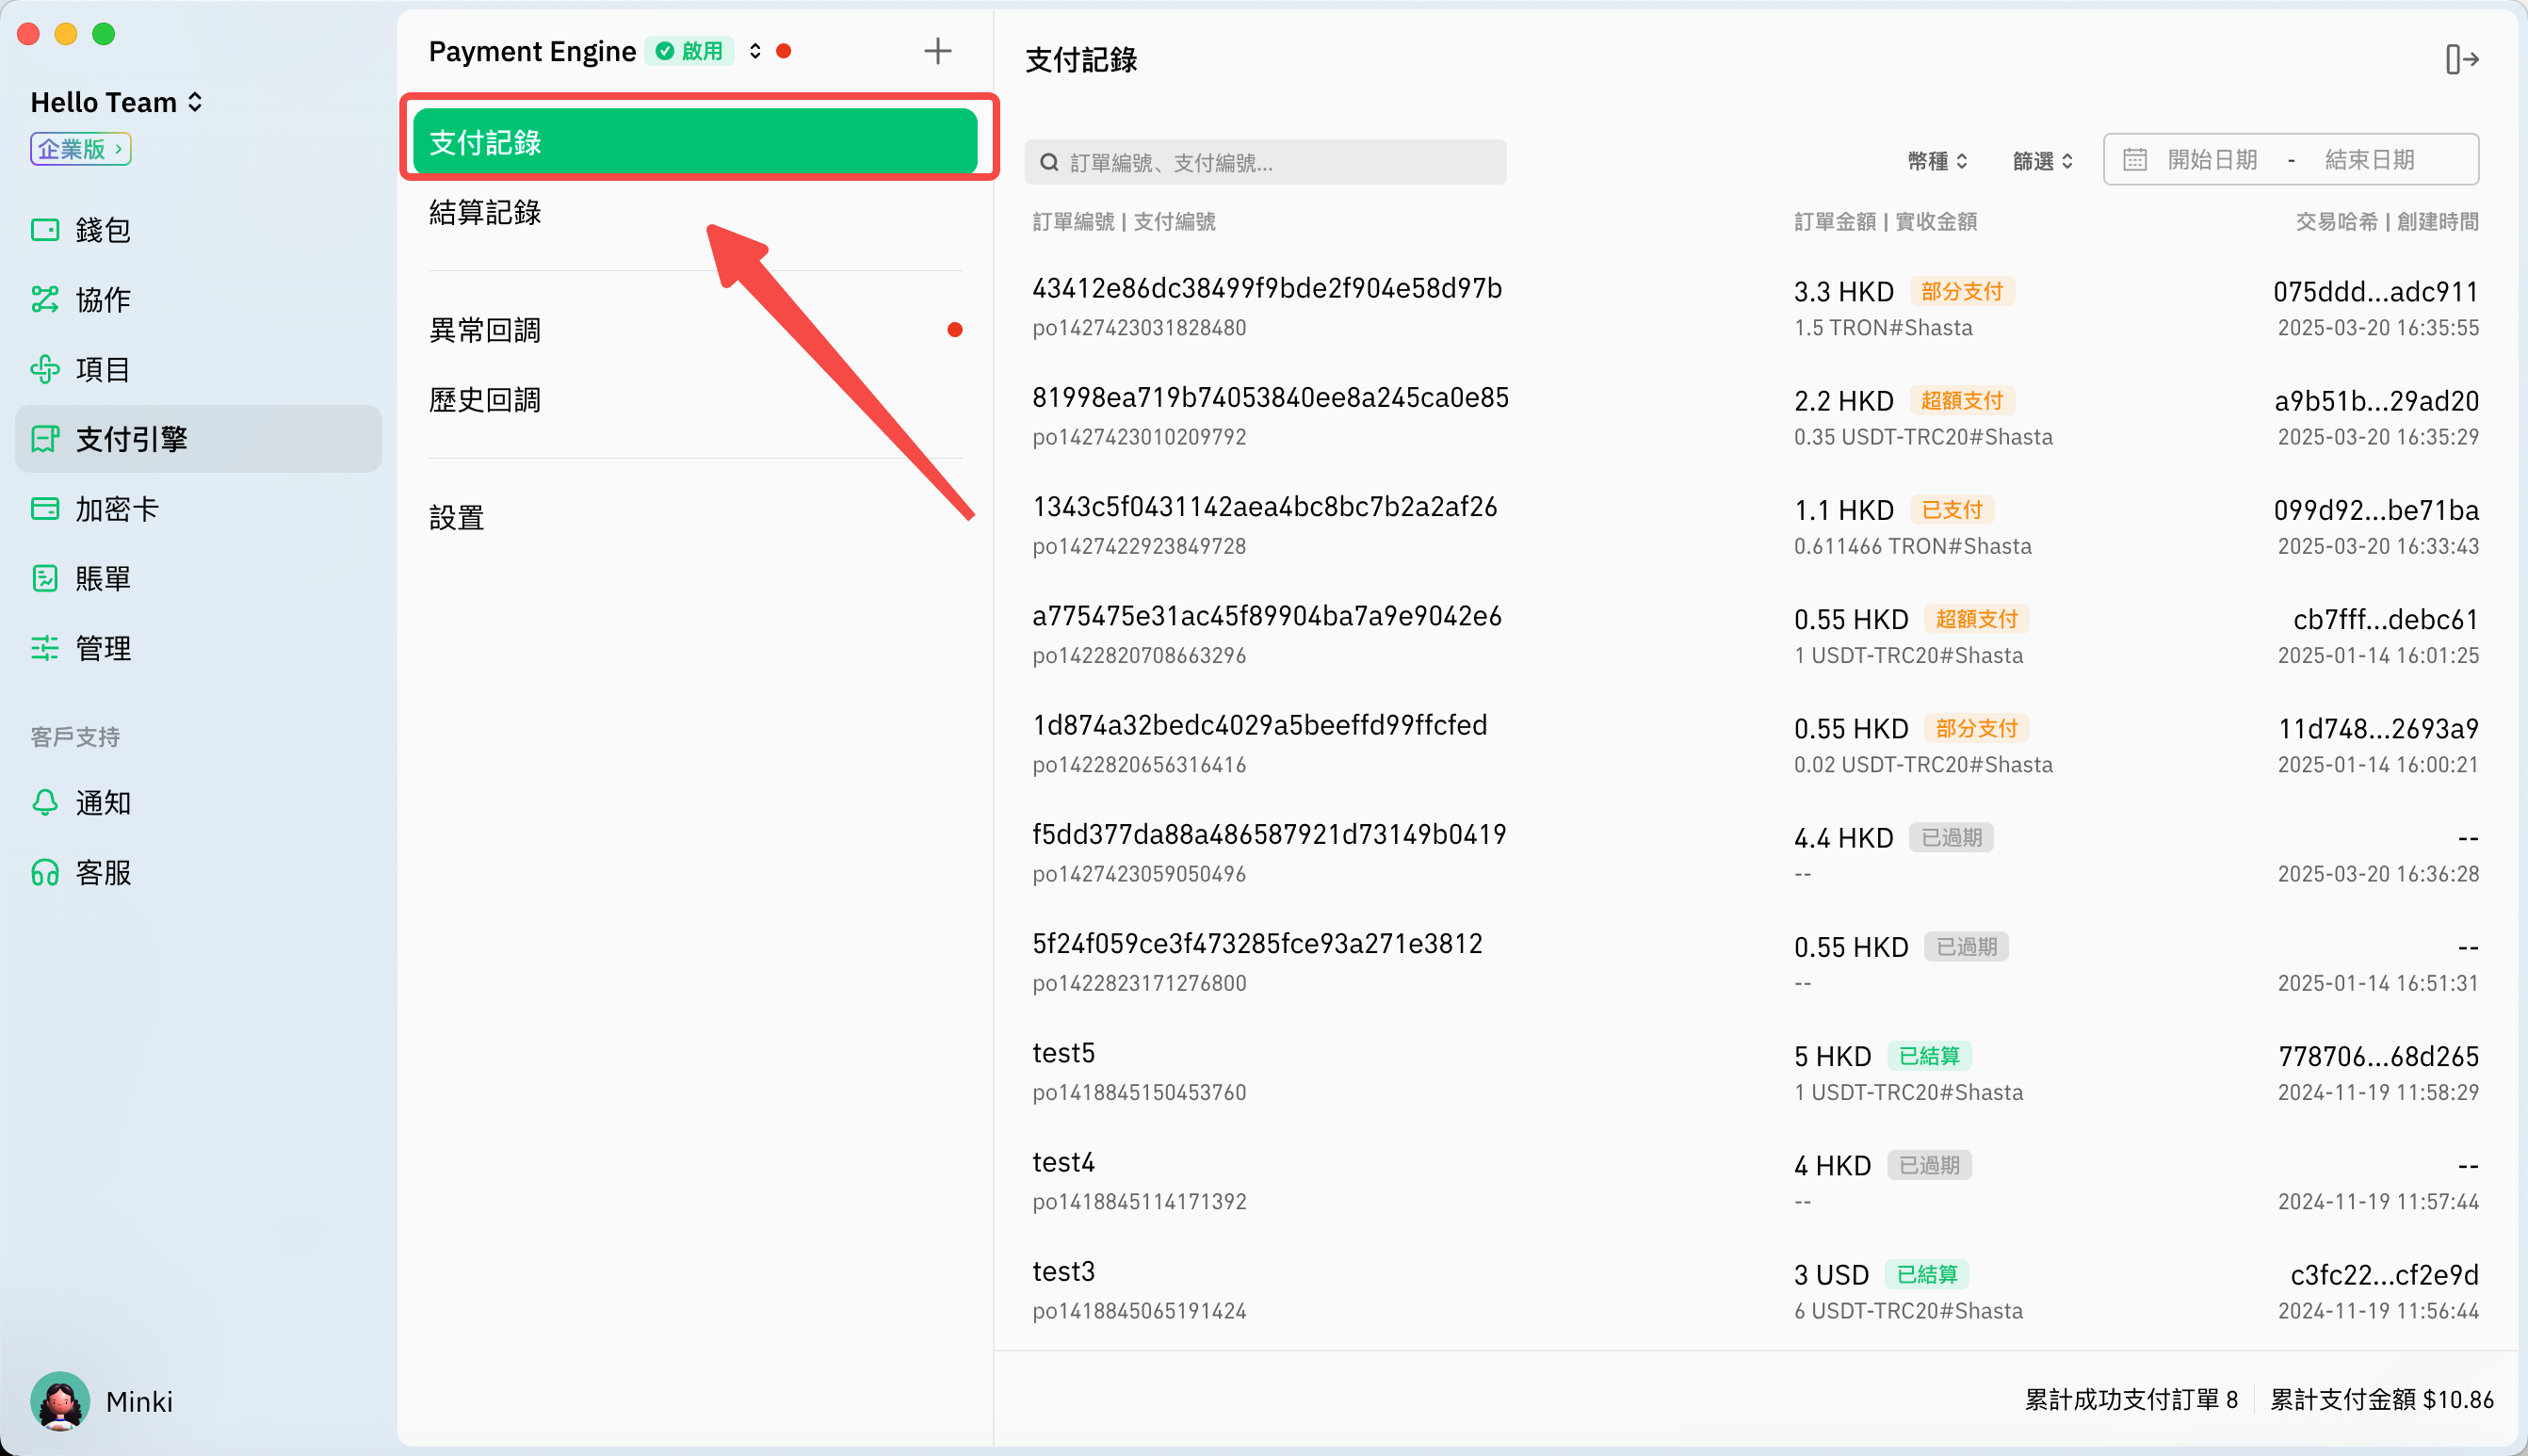2528x1456 pixels.
Task: Open customer service headset icon
Action: tap(45, 872)
